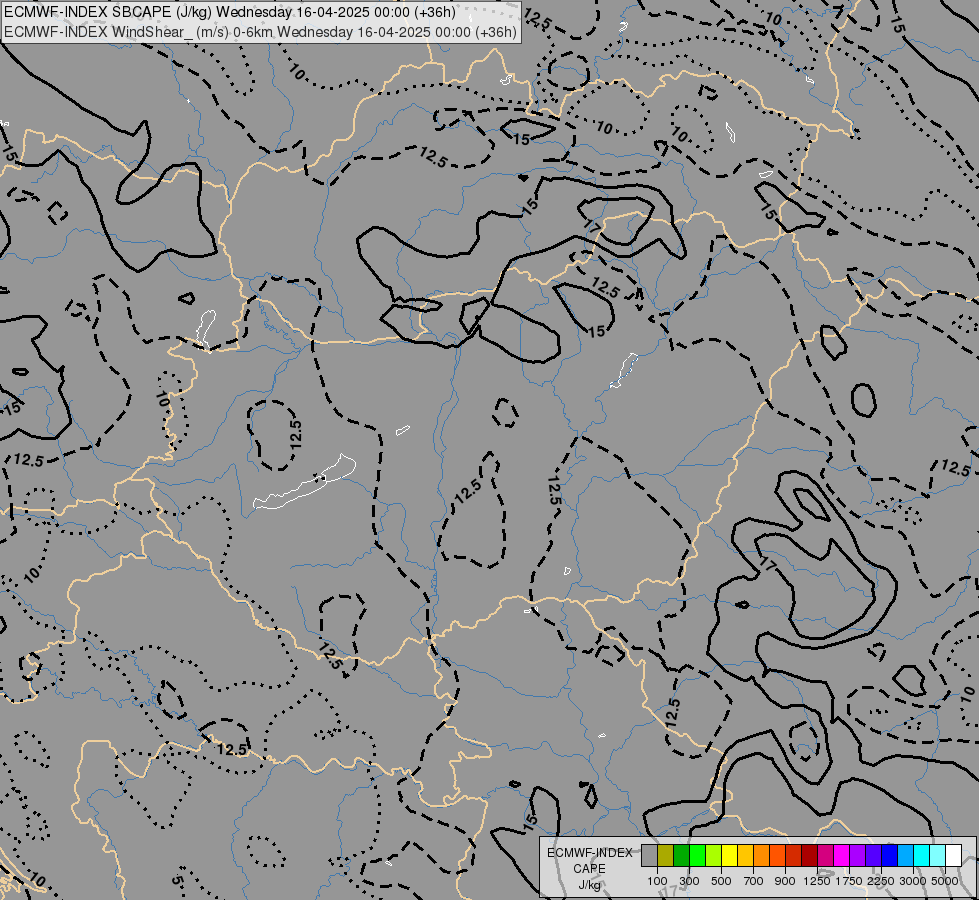Click the 1750 legend value

point(849,881)
